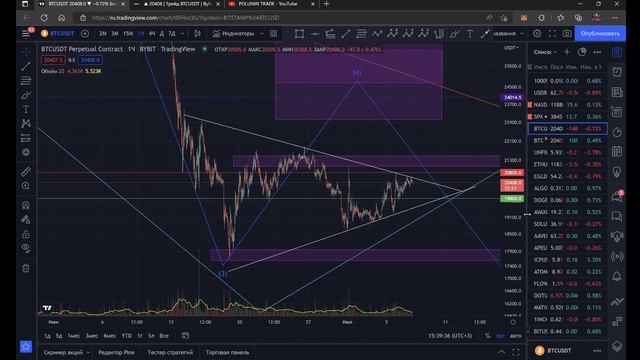Select the Text tool in top toolbar
640x360 pixels.
(x=470, y=33)
